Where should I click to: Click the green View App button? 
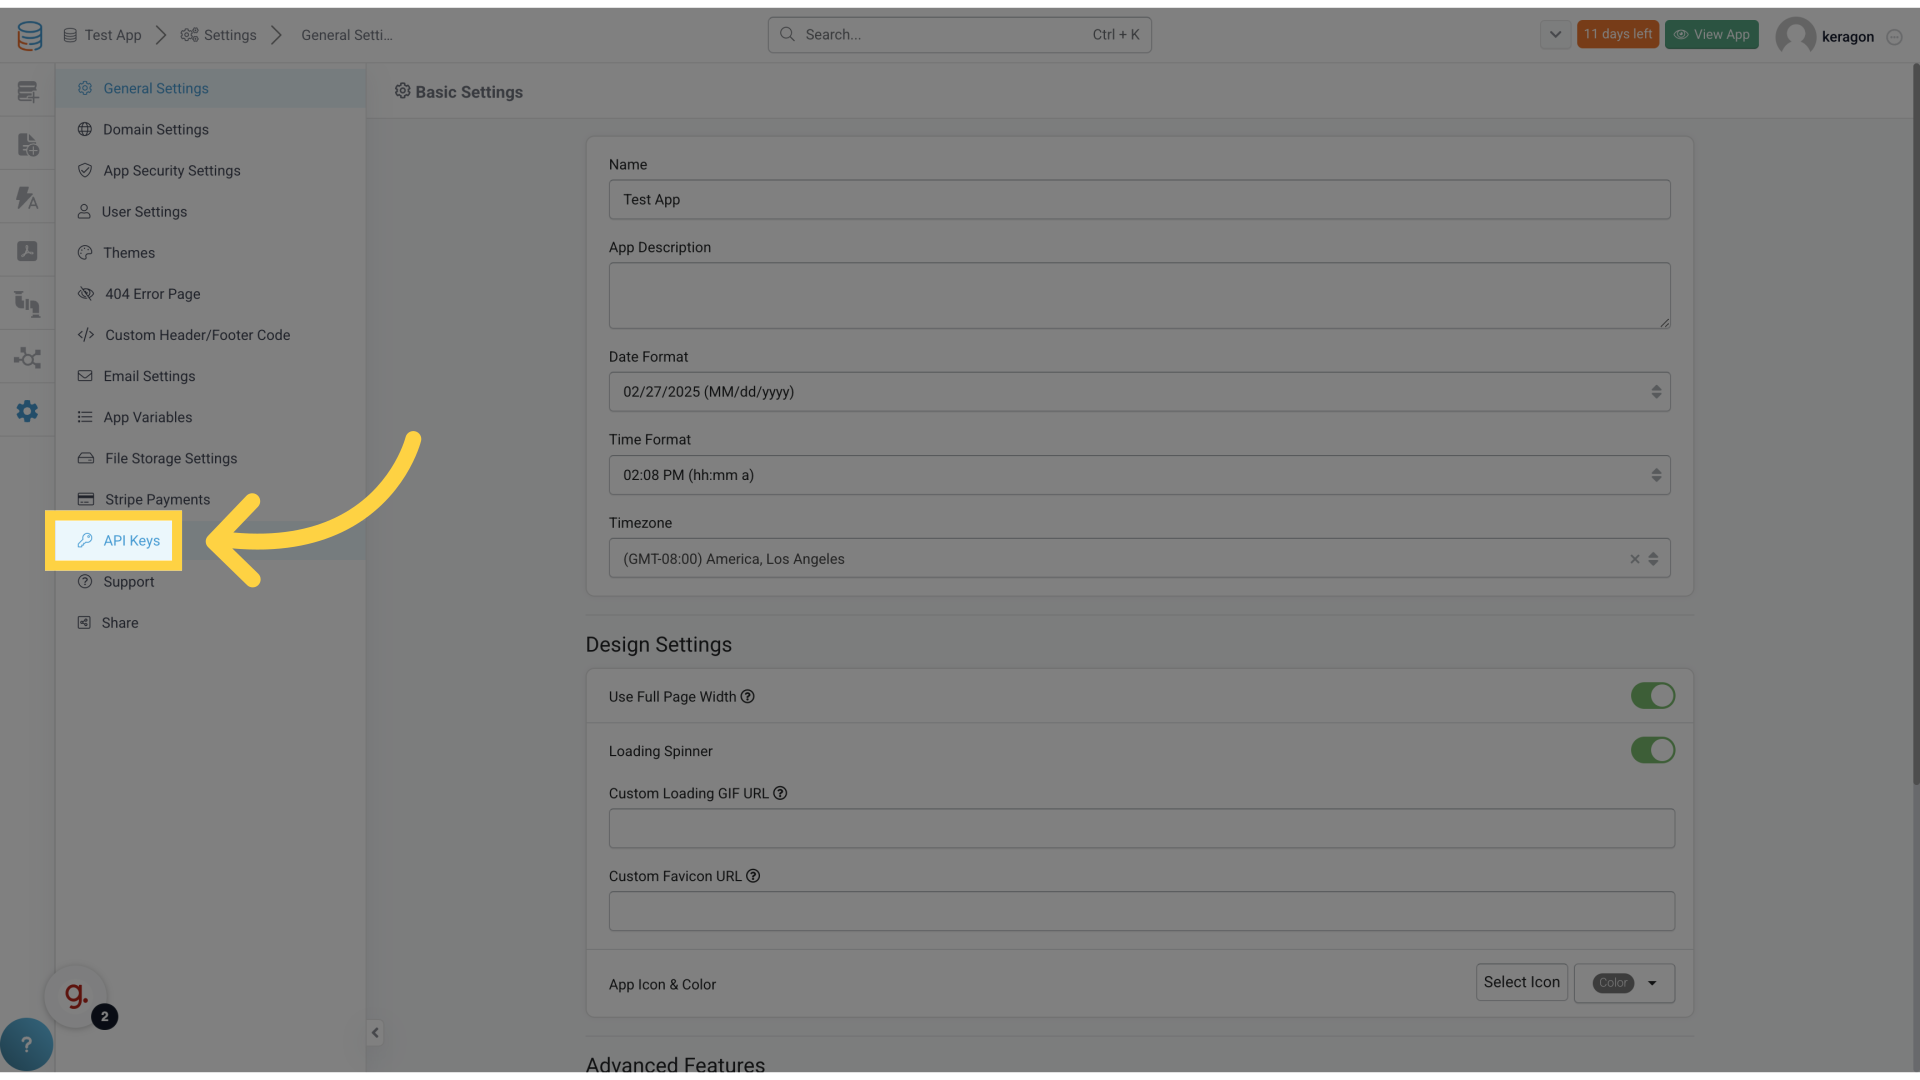(x=1711, y=34)
